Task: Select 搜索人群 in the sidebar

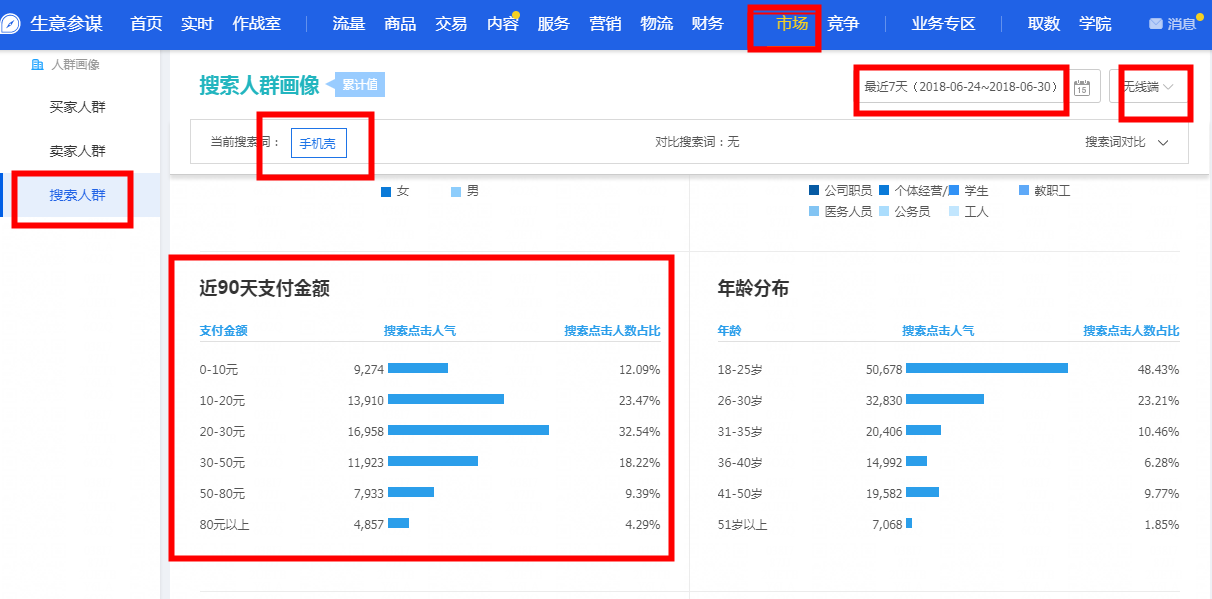Action: 77,195
